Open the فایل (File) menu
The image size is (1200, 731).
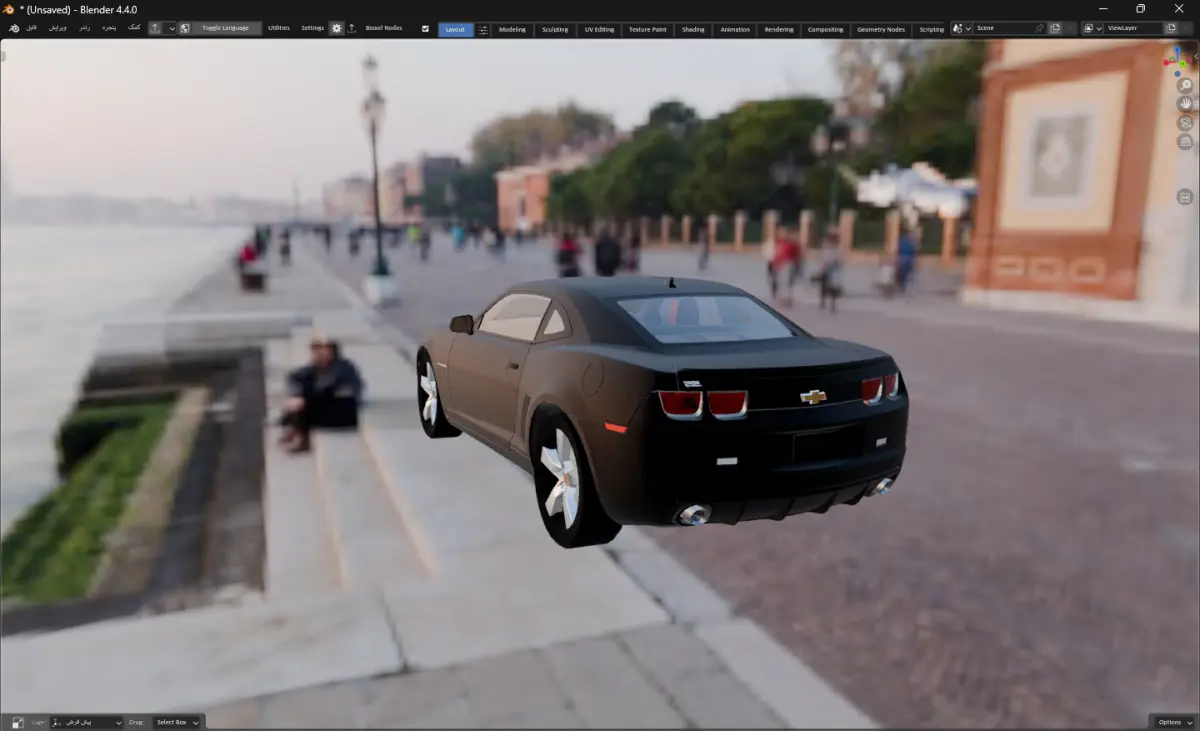pyautogui.click(x=32, y=28)
